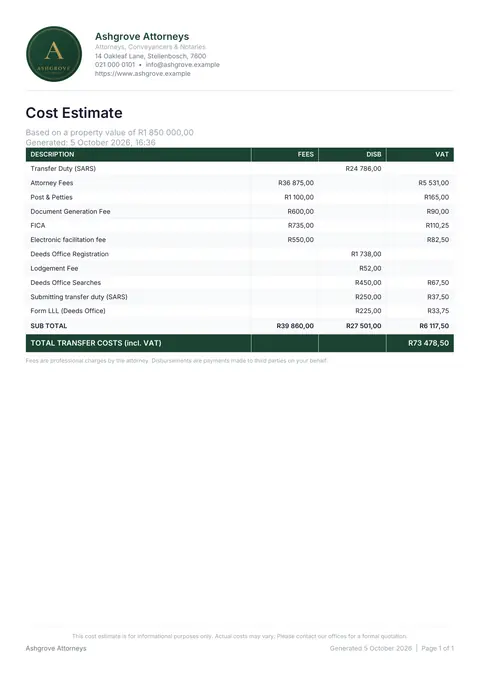
Task: Click the R225,00 disbursement amount
Action: coord(368,310)
